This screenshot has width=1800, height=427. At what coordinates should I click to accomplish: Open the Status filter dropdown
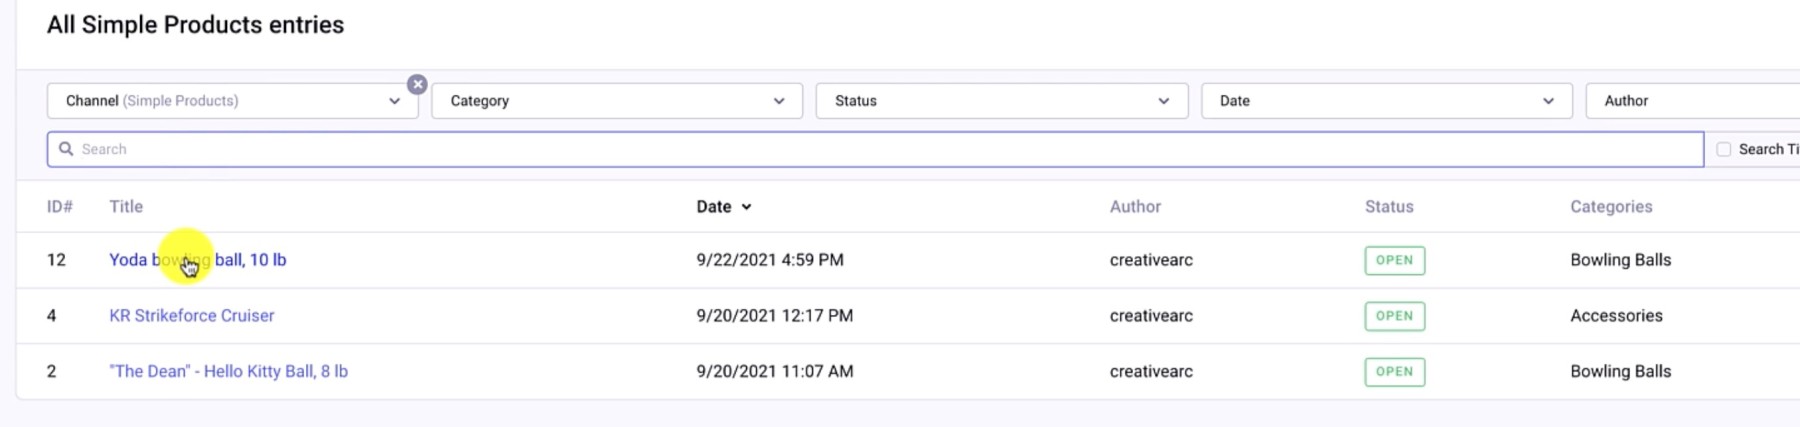(x=1001, y=101)
